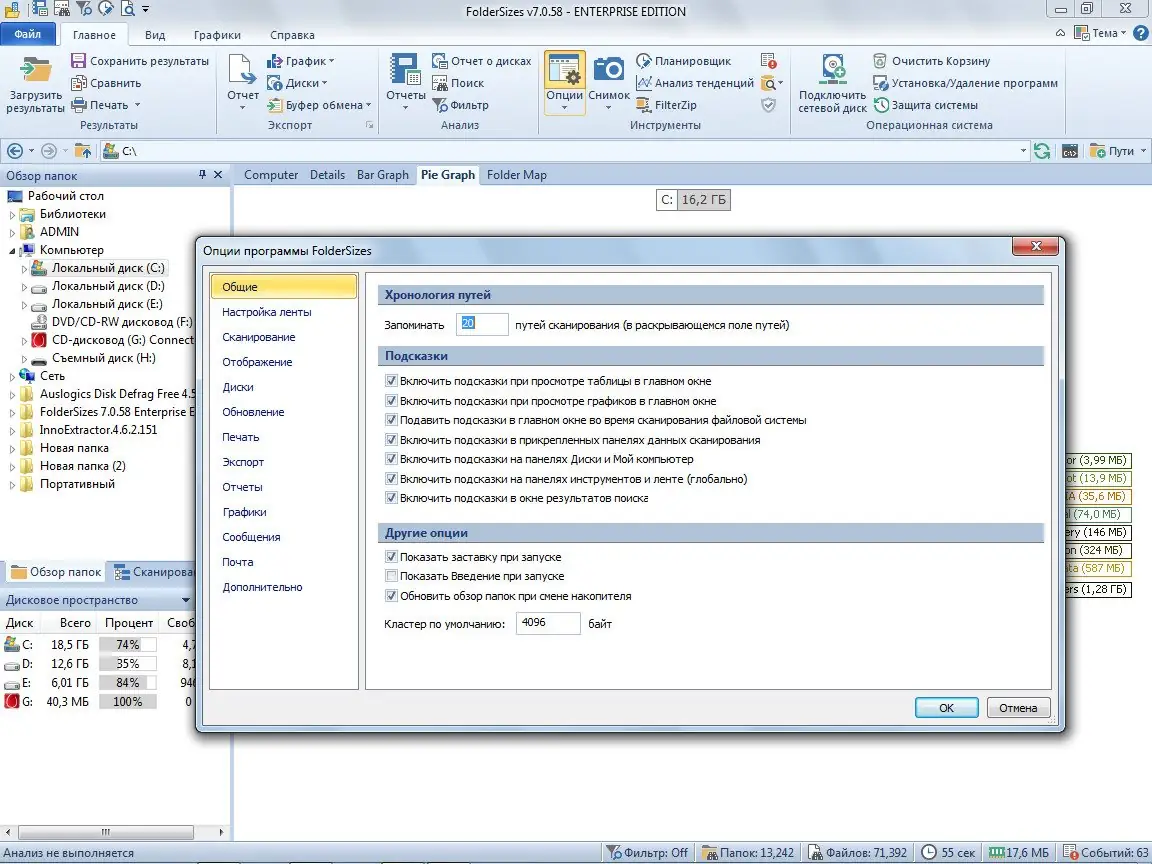The width and height of the screenshot is (1152, 864).
Task: Open the address path dropdown arrow
Action: (1023, 151)
